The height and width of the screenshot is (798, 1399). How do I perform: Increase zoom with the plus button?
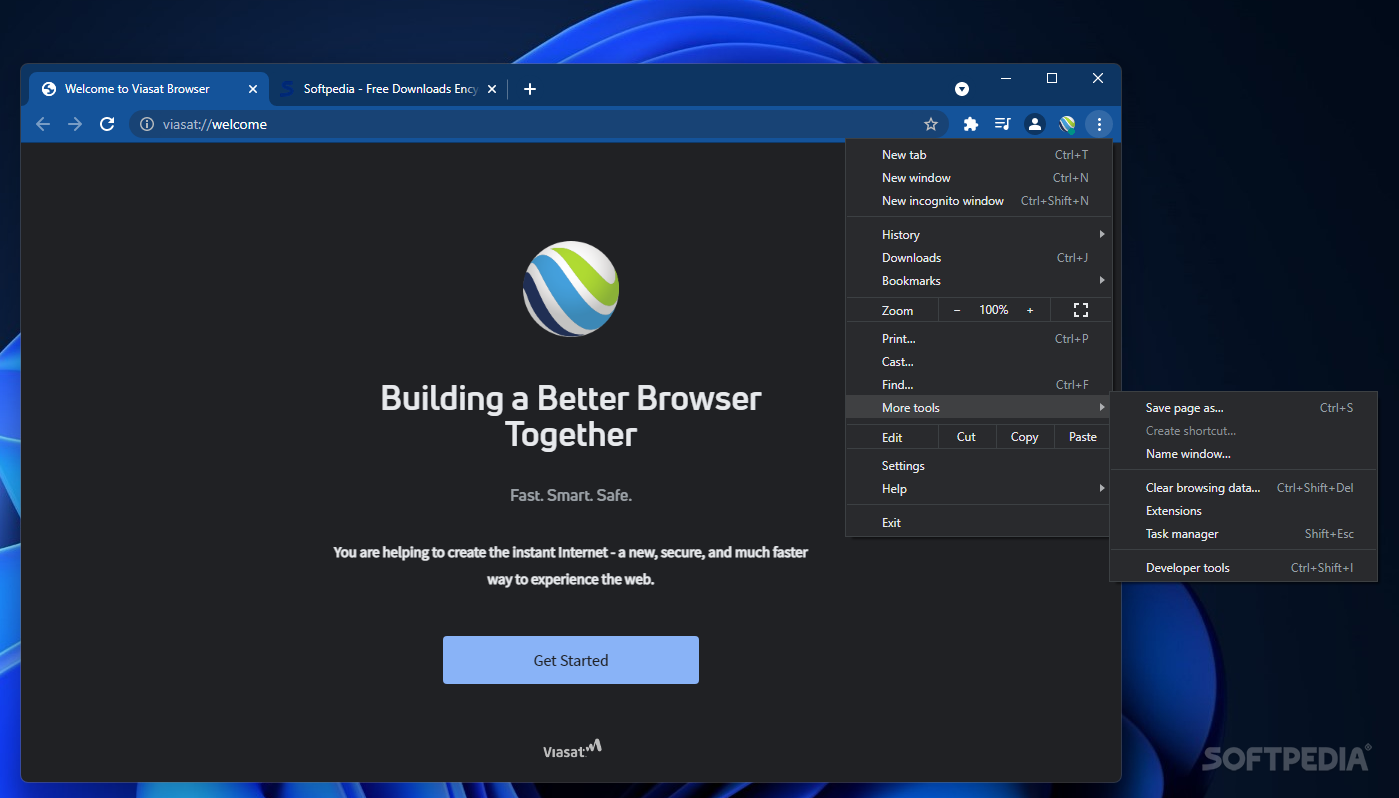pos(1030,310)
